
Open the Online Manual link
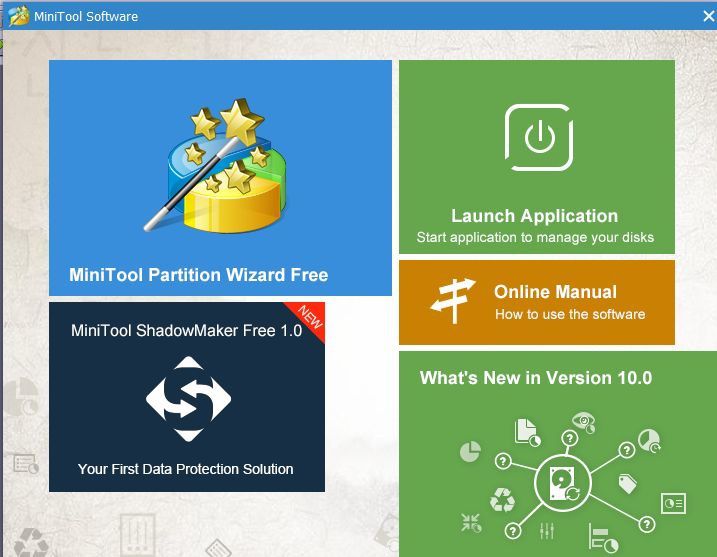click(x=537, y=303)
